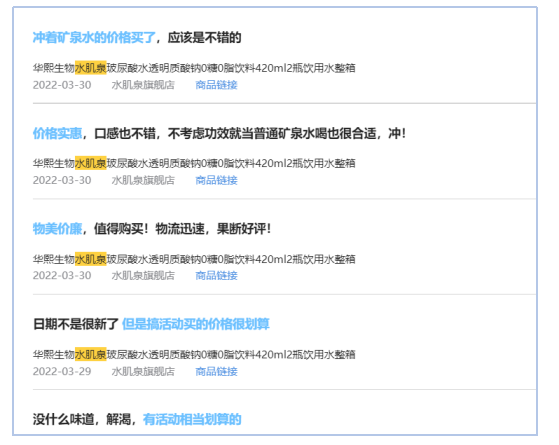Click date 2022-03-30 under review 价格实惠
The width and height of the screenshot is (559, 445).
[x=62, y=180]
